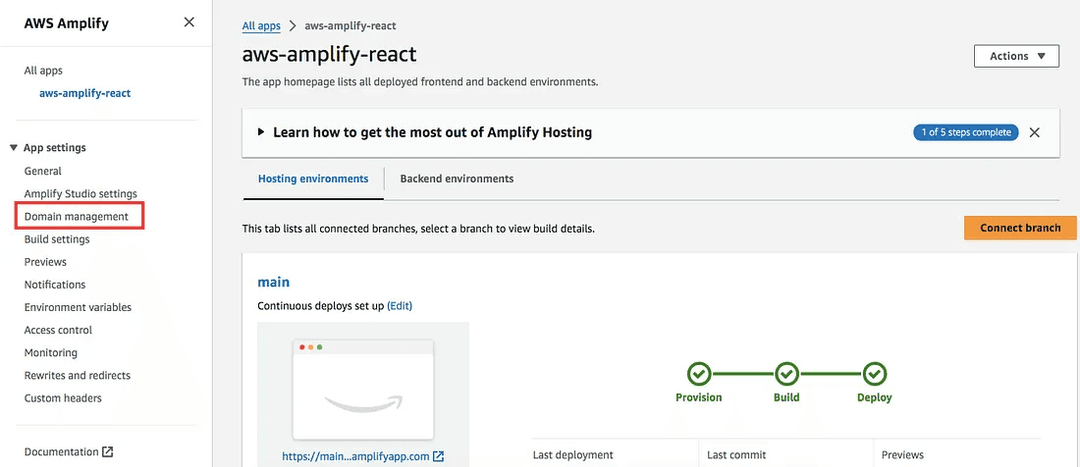Open Amplify Studio settings
The width and height of the screenshot is (1080, 467).
(81, 194)
